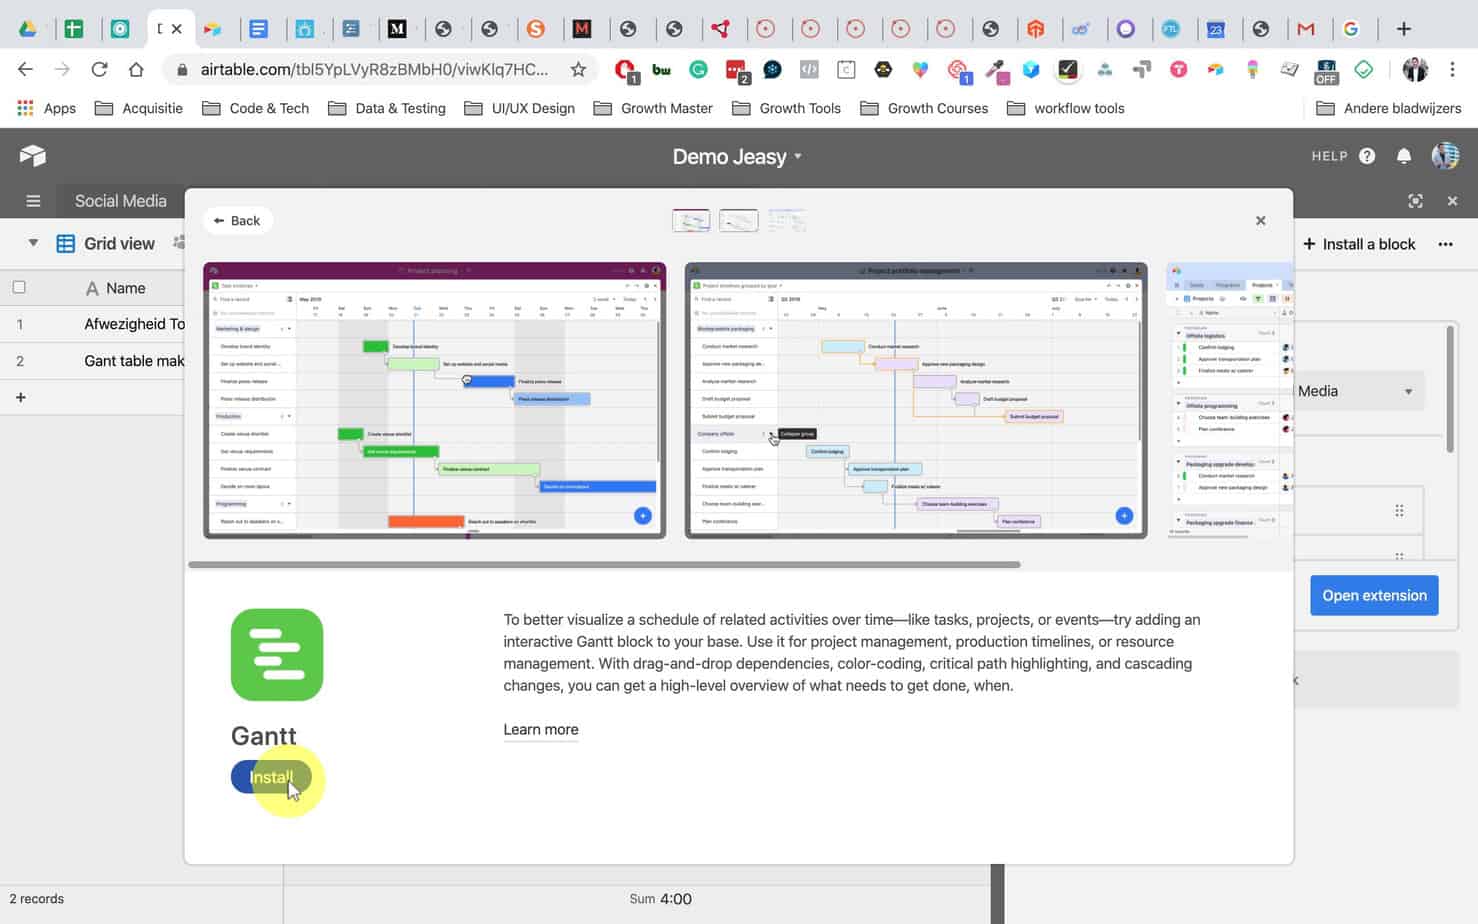
Task: Open the blocks panel more options menu
Action: point(1445,244)
